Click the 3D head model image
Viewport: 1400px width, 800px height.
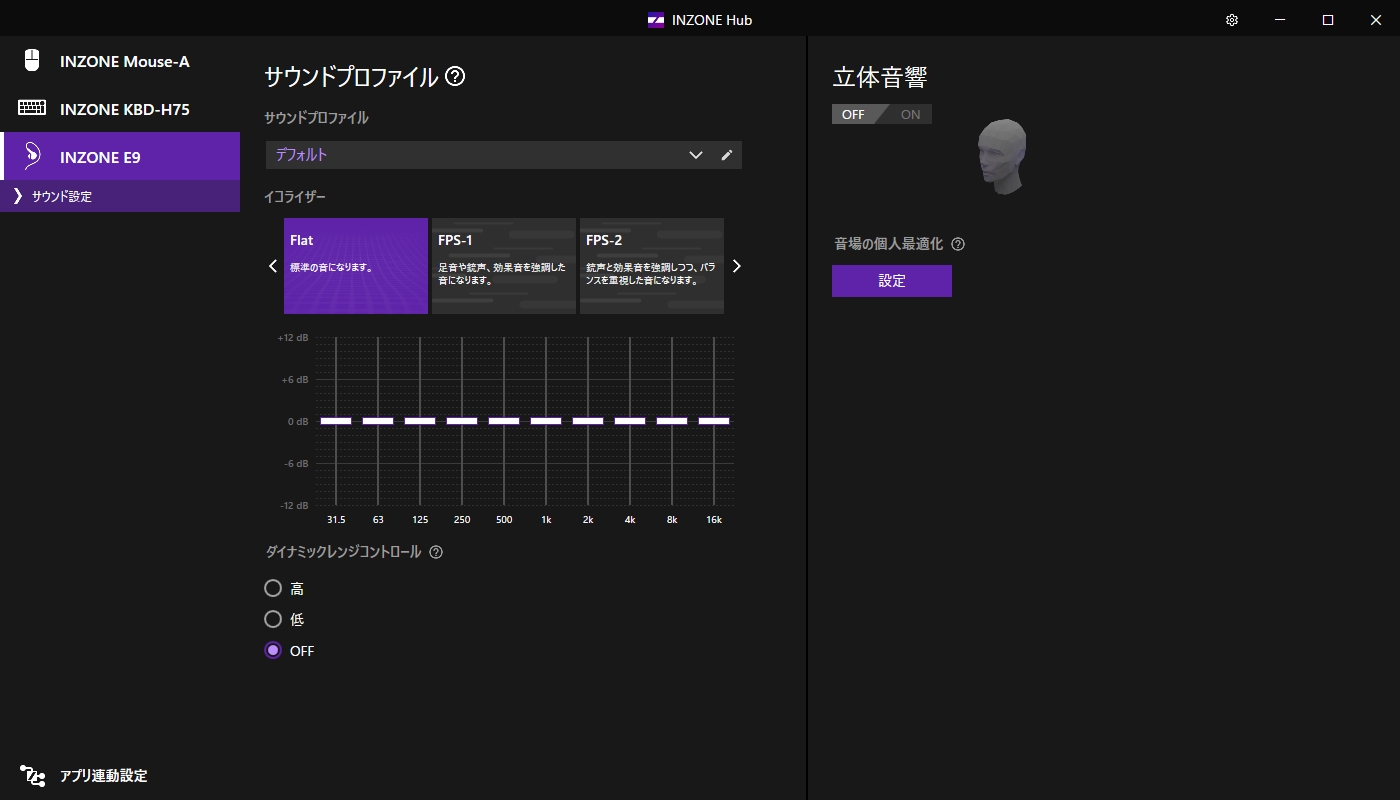[1001, 156]
